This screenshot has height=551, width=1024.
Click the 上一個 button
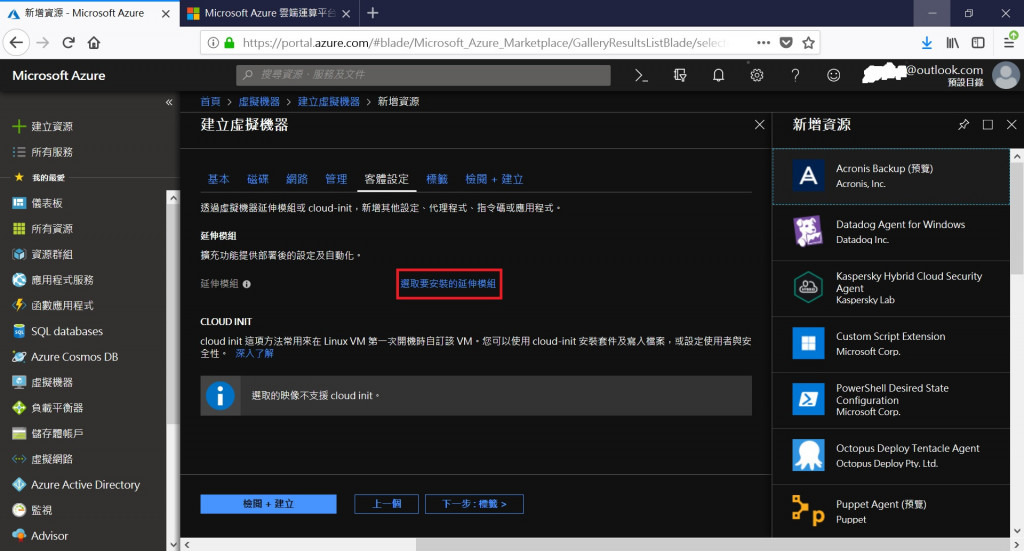point(387,504)
